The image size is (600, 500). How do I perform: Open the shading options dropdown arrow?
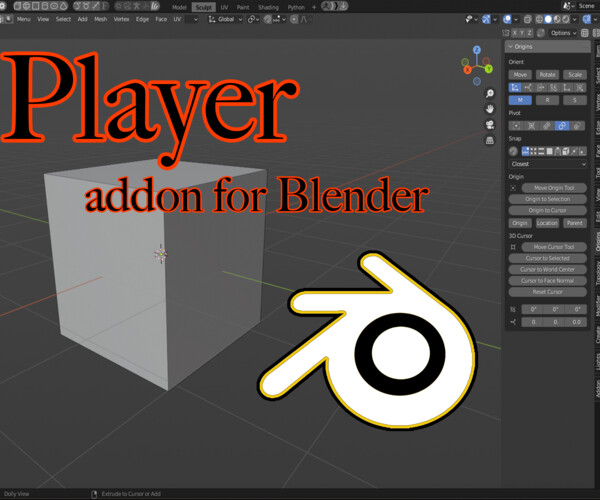coord(574,19)
